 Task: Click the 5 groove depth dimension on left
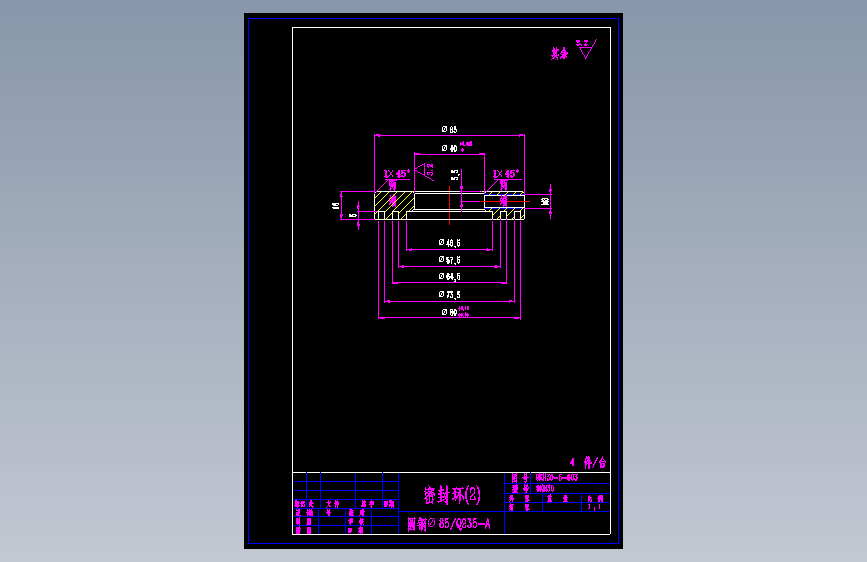click(353, 215)
